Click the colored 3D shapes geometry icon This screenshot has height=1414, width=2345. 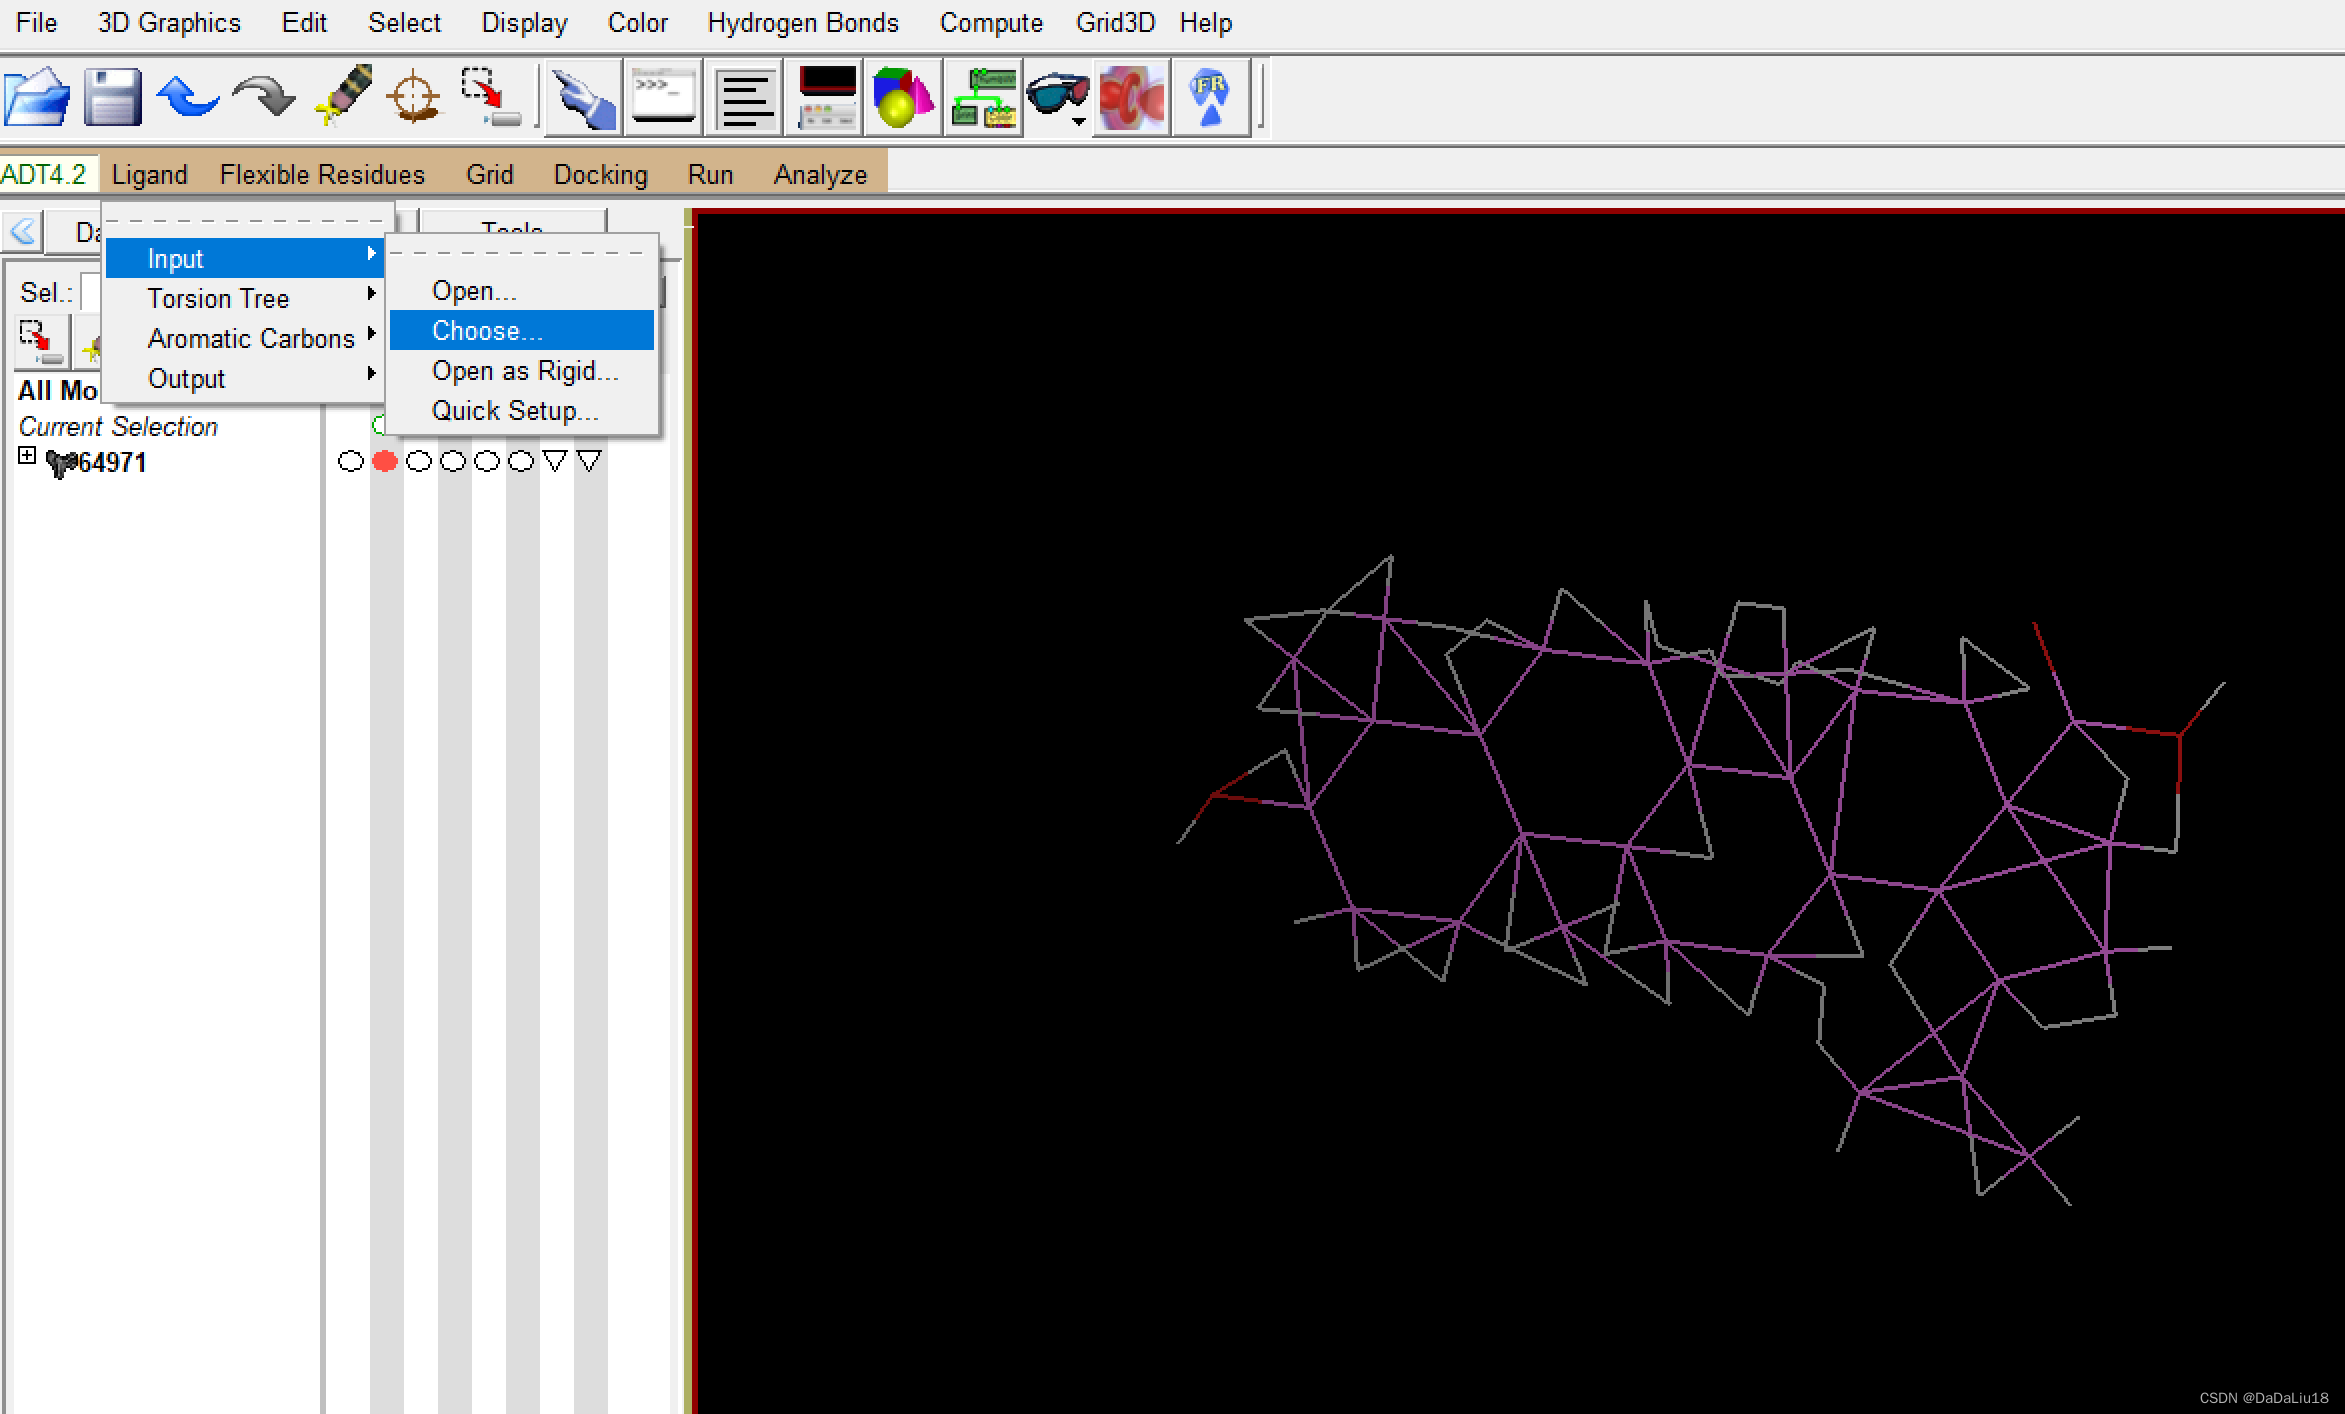tap(902, 98)
